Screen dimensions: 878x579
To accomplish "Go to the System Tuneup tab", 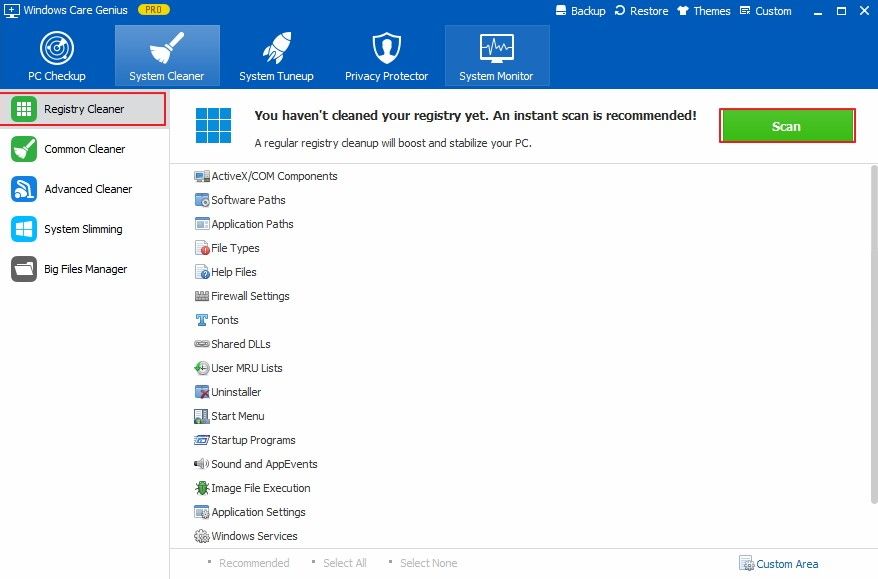I will point(276,56).
